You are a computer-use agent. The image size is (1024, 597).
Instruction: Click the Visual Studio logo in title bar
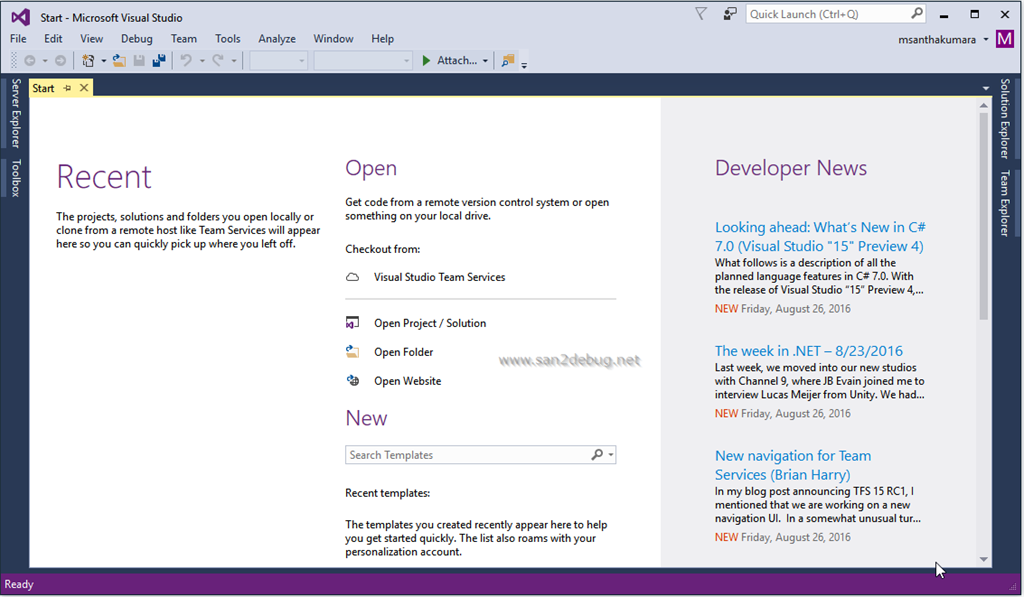click(x=21, y=17)
